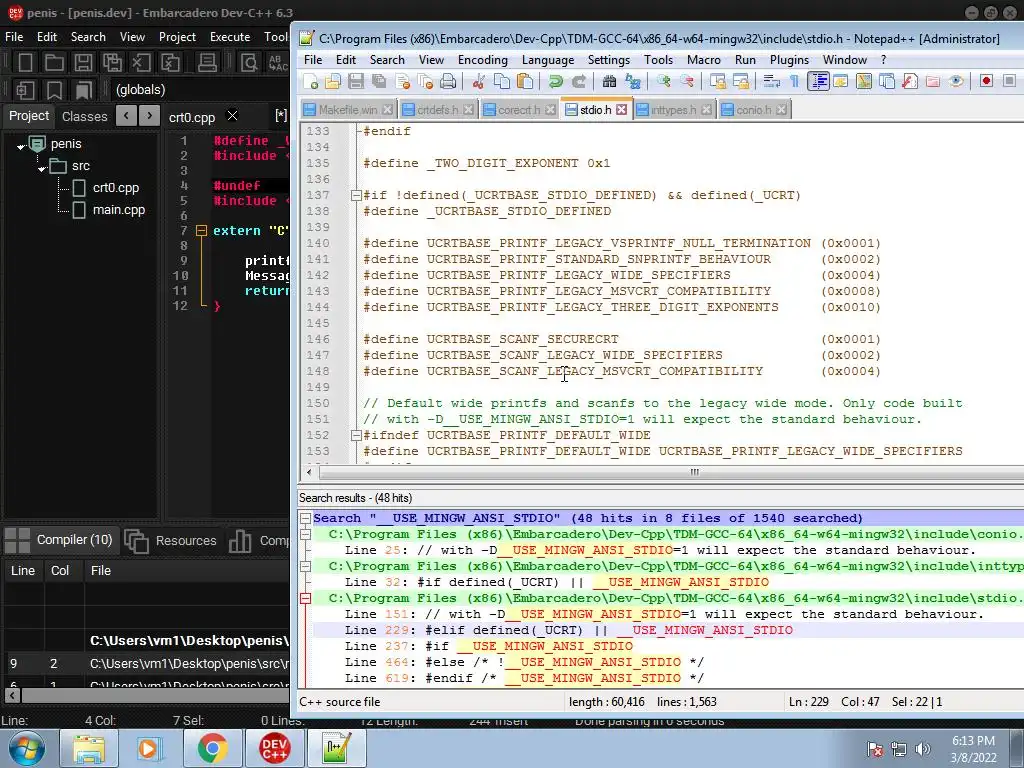1024x768 pixels.
Task: Open the Language menu in Notepad++
Action: (x=547, y=60)
